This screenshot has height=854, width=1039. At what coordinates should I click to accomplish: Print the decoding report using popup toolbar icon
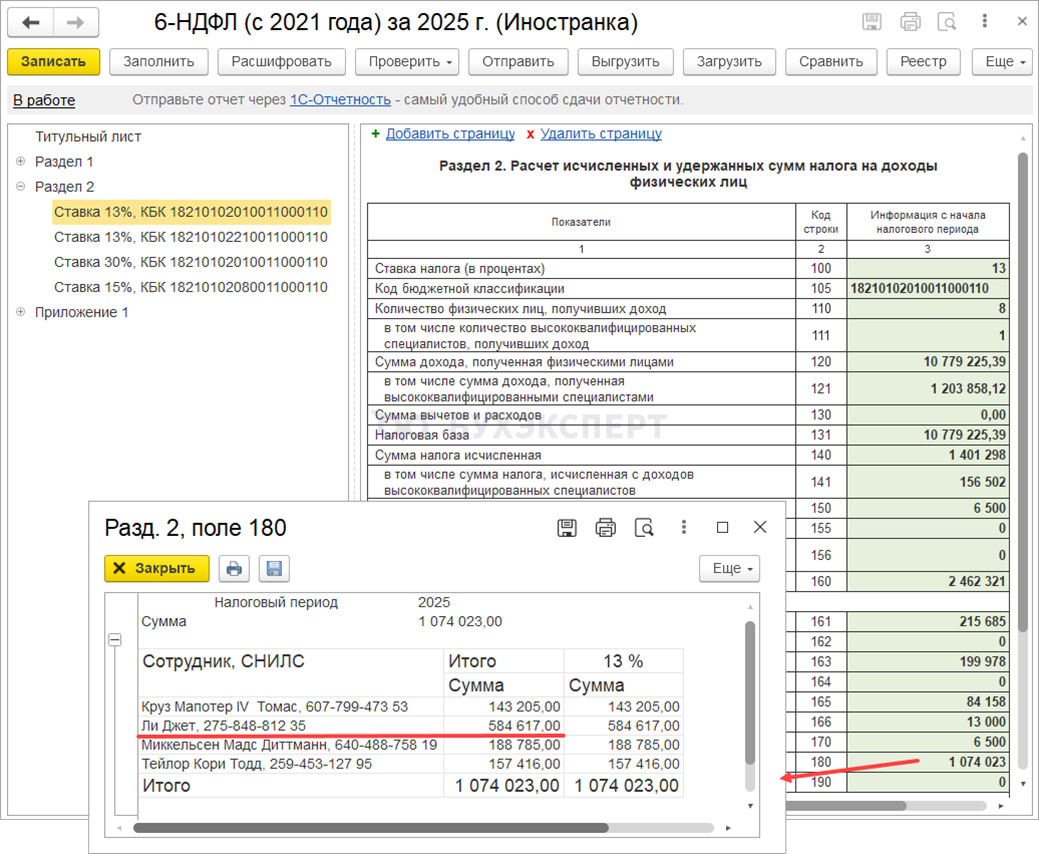pos(234,569)
